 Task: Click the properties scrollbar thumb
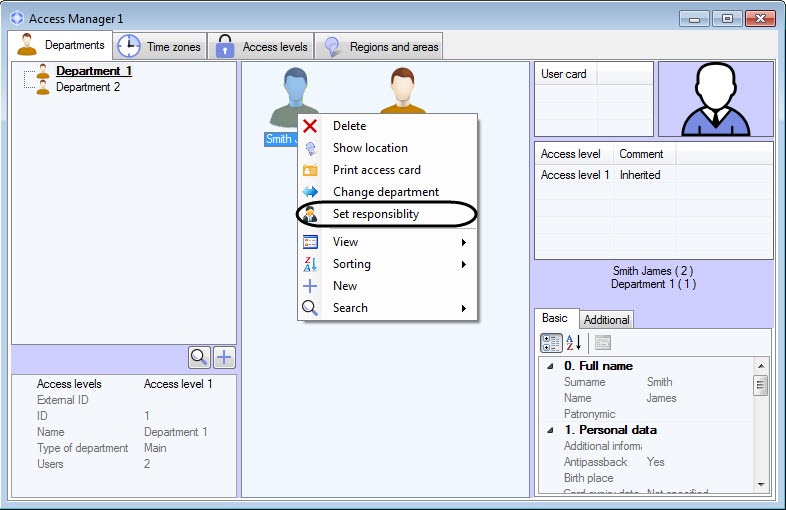(x=761, y=385)
